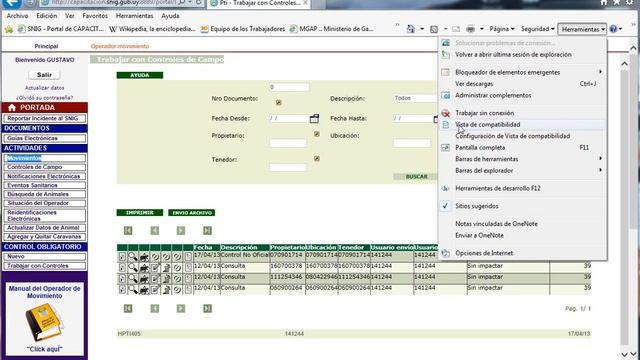Click the edit pencil icon in row 160700378
Screen dimensions: 640x360
tap(155, 267)
